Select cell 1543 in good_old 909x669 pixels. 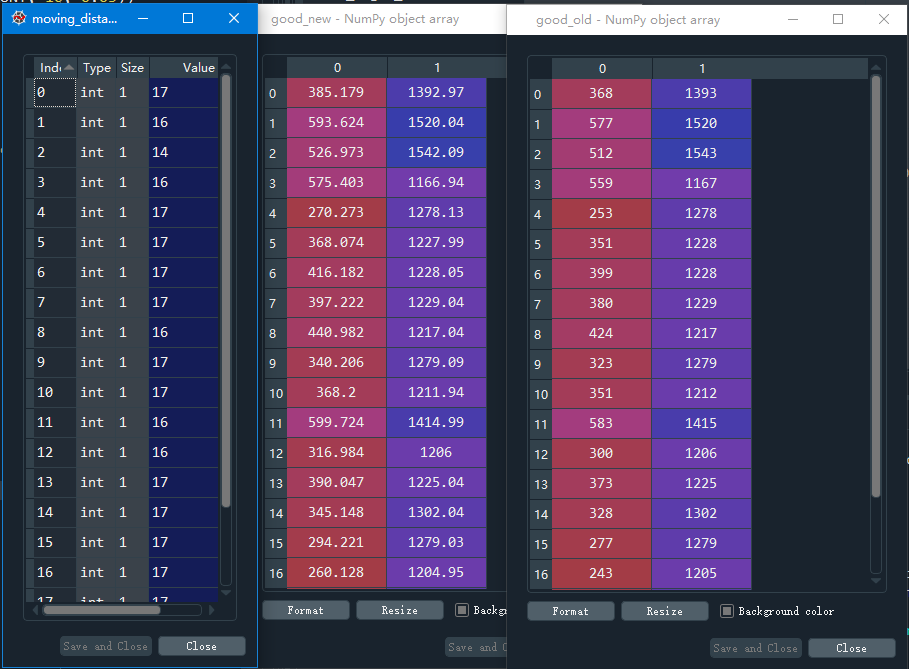(x=701, y=153)
